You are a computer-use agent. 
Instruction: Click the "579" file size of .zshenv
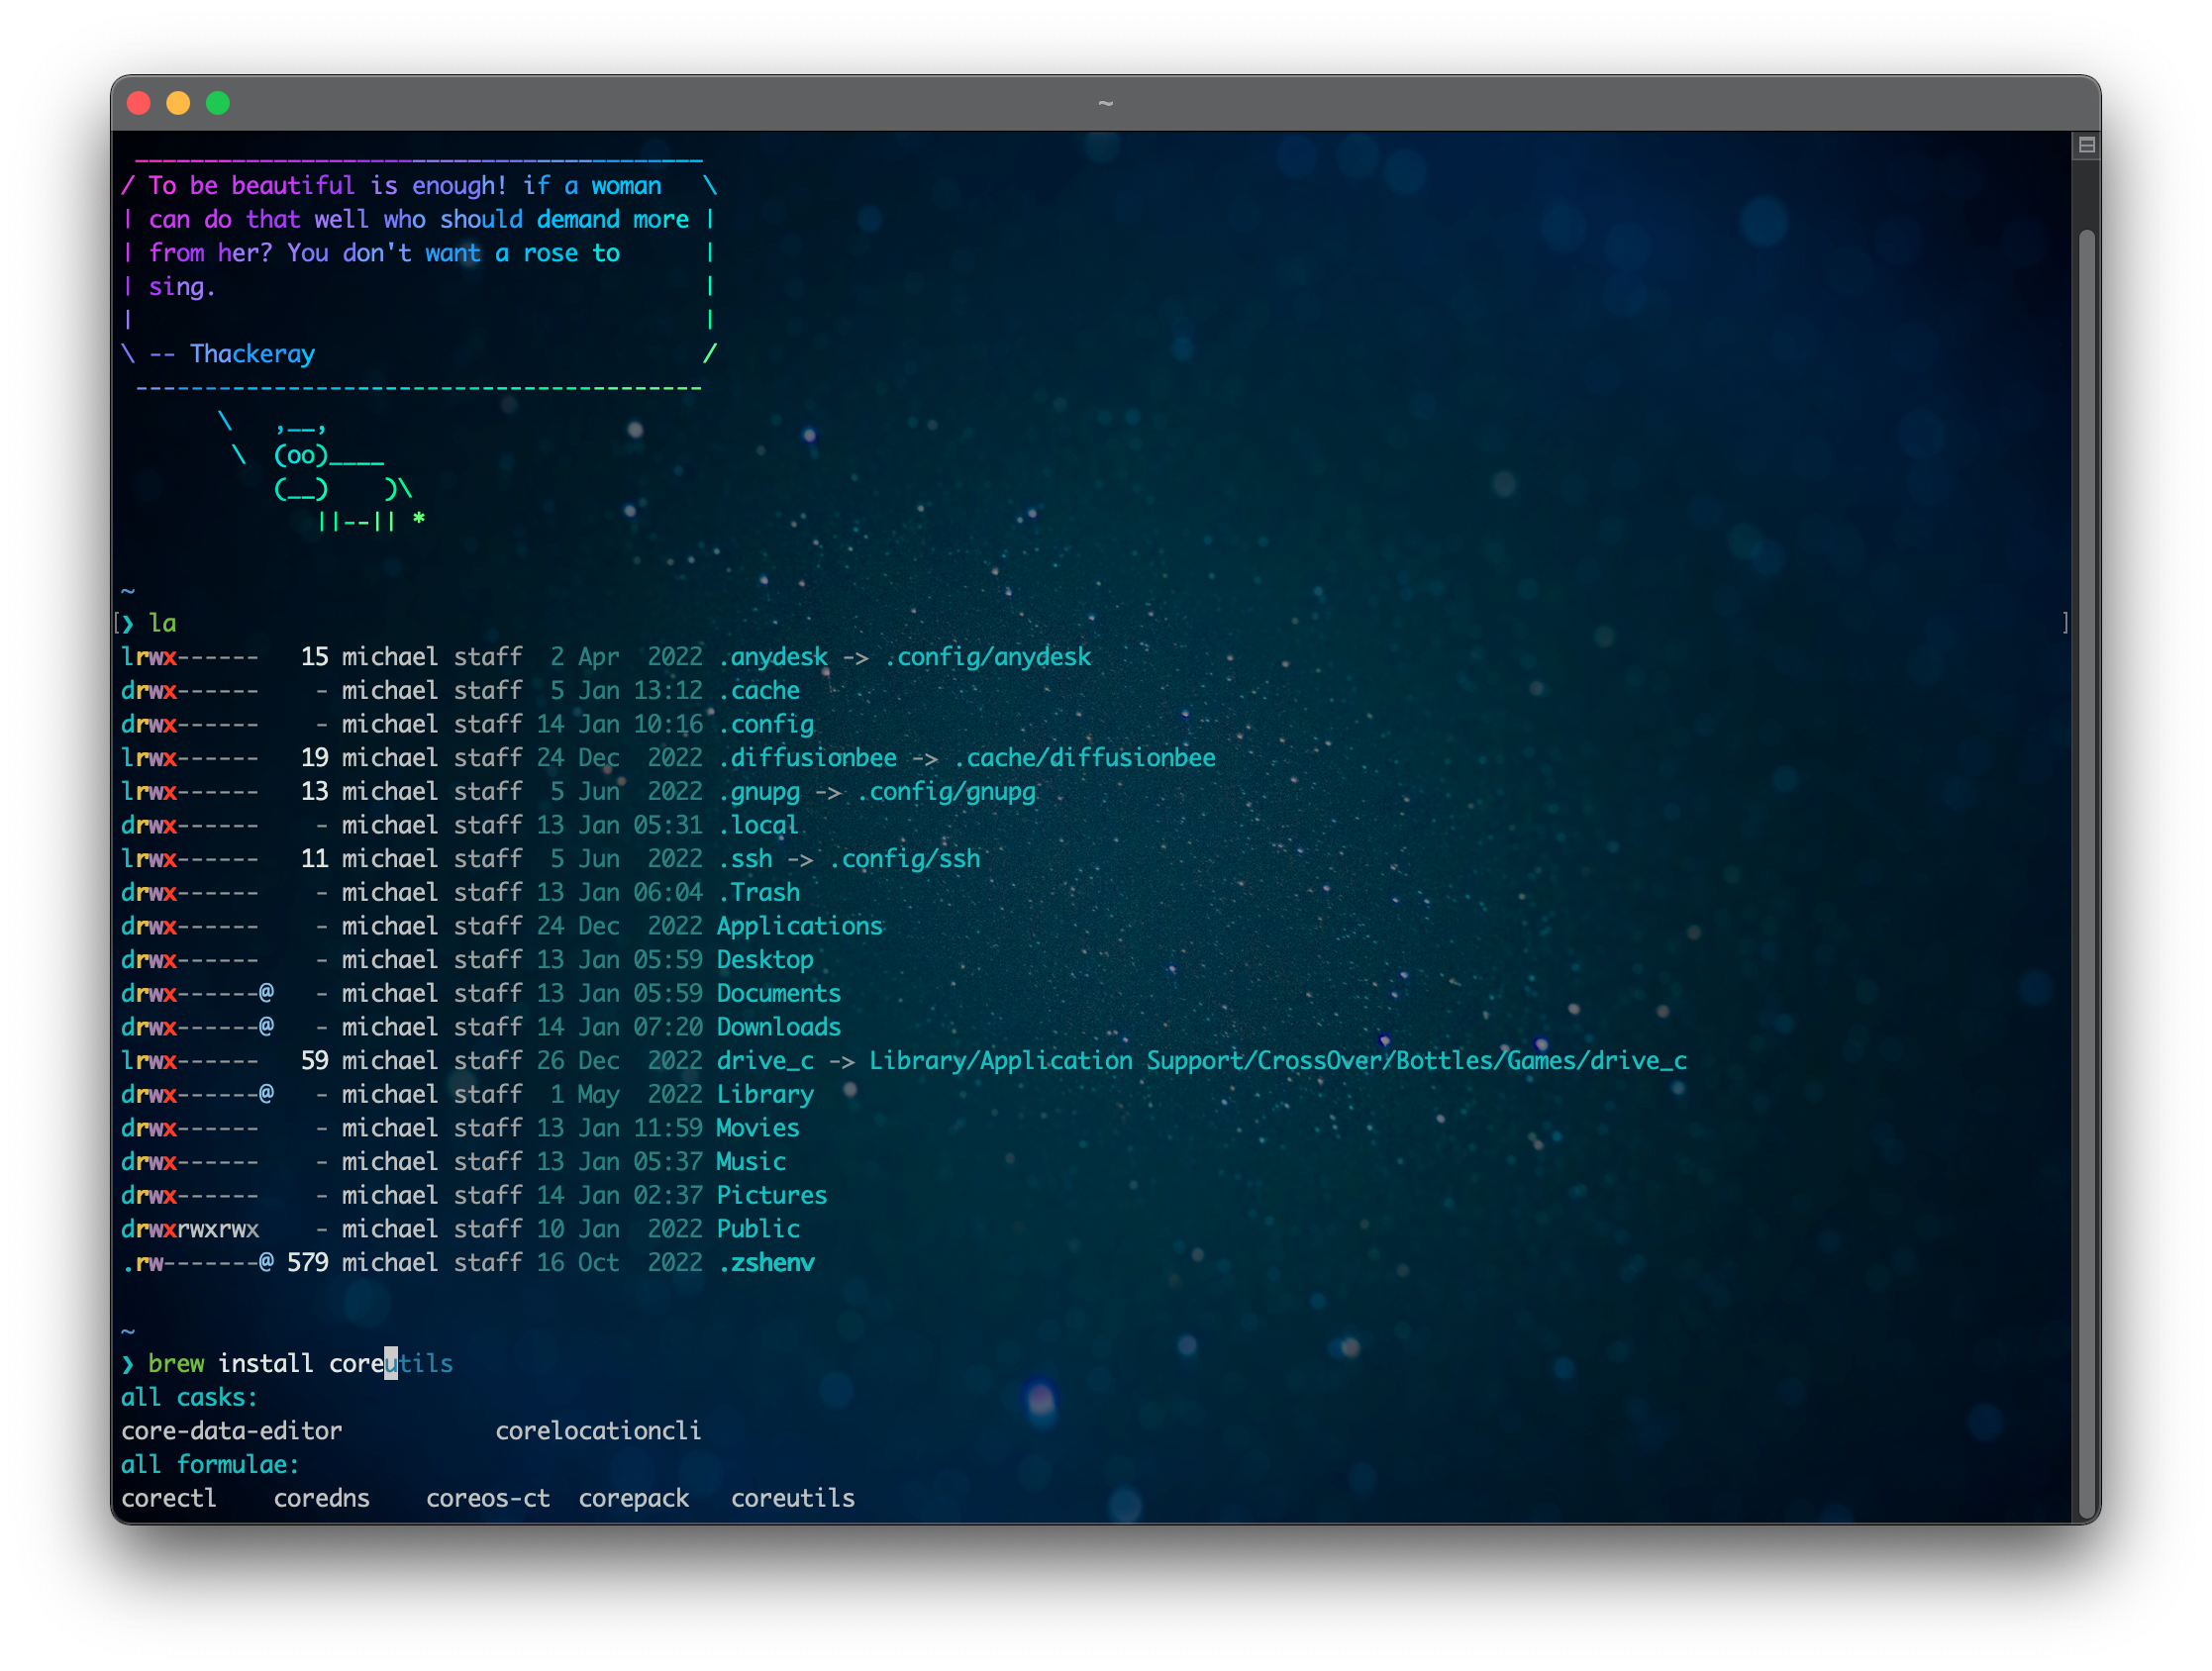(308, 1263)
